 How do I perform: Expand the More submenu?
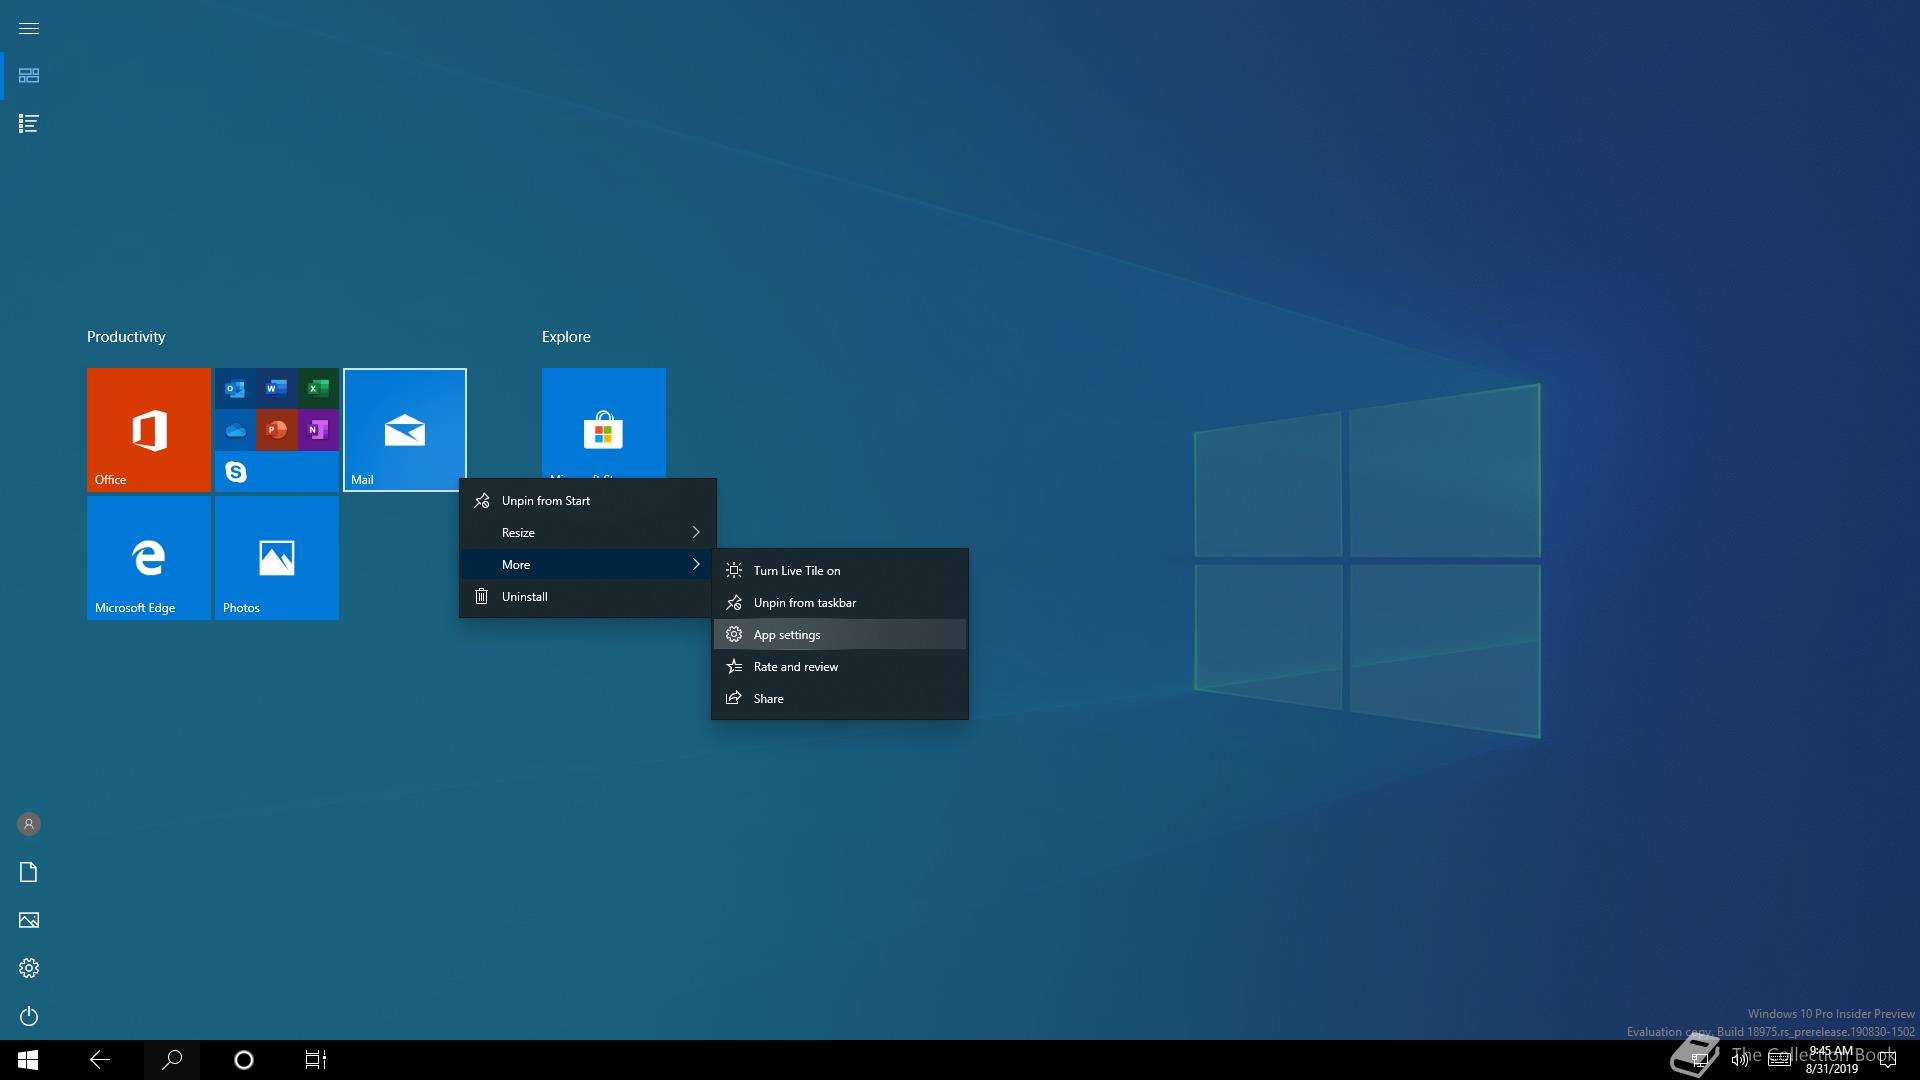pos(588,565)
